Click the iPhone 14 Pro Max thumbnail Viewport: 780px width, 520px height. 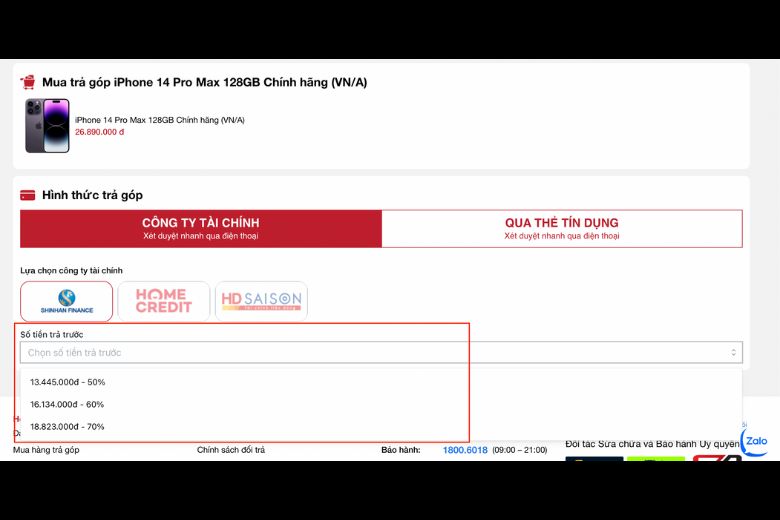[47, 126]
